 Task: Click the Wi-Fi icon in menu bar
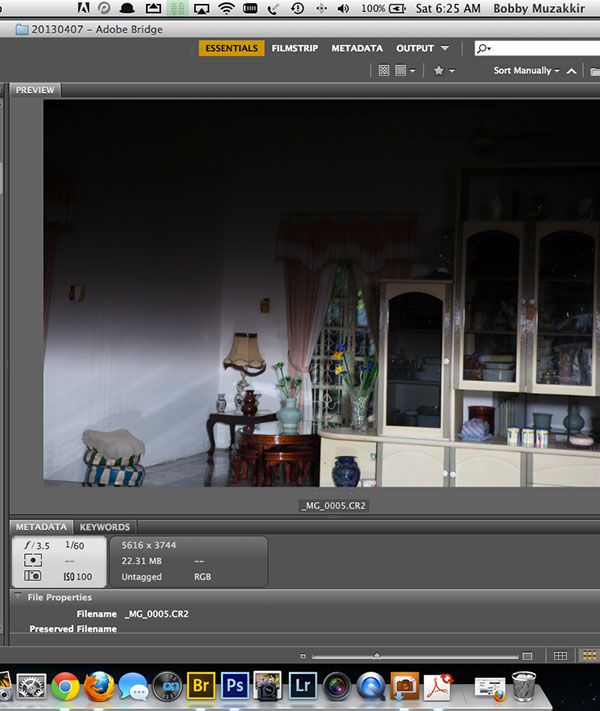226,9
